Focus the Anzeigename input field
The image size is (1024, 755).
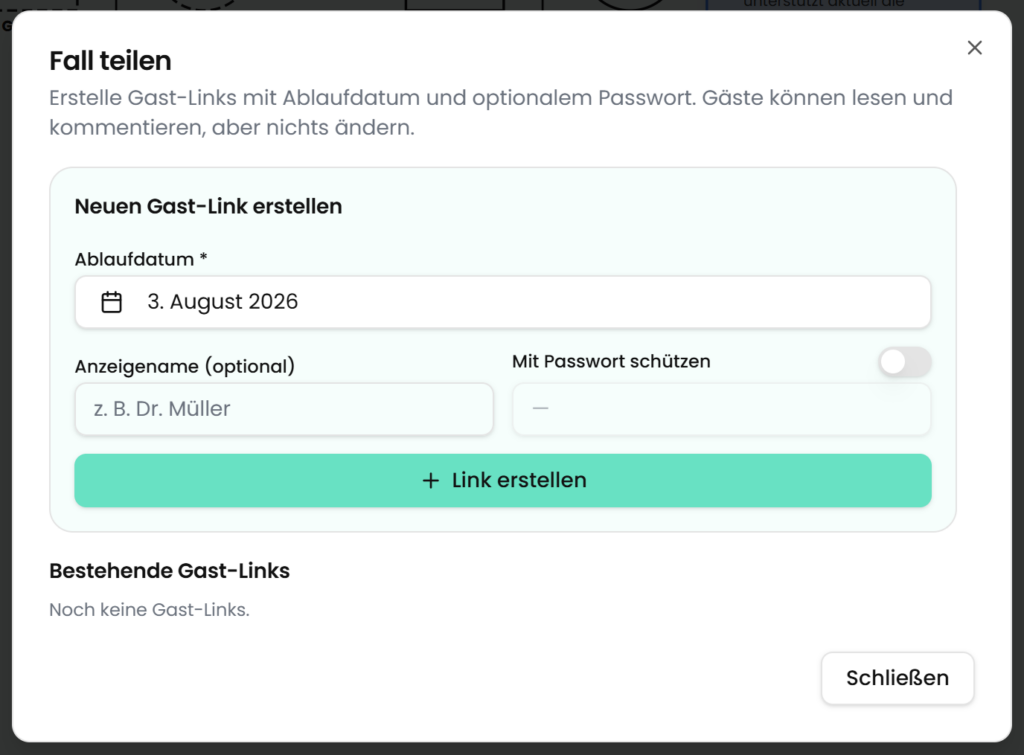pos(284,409)
